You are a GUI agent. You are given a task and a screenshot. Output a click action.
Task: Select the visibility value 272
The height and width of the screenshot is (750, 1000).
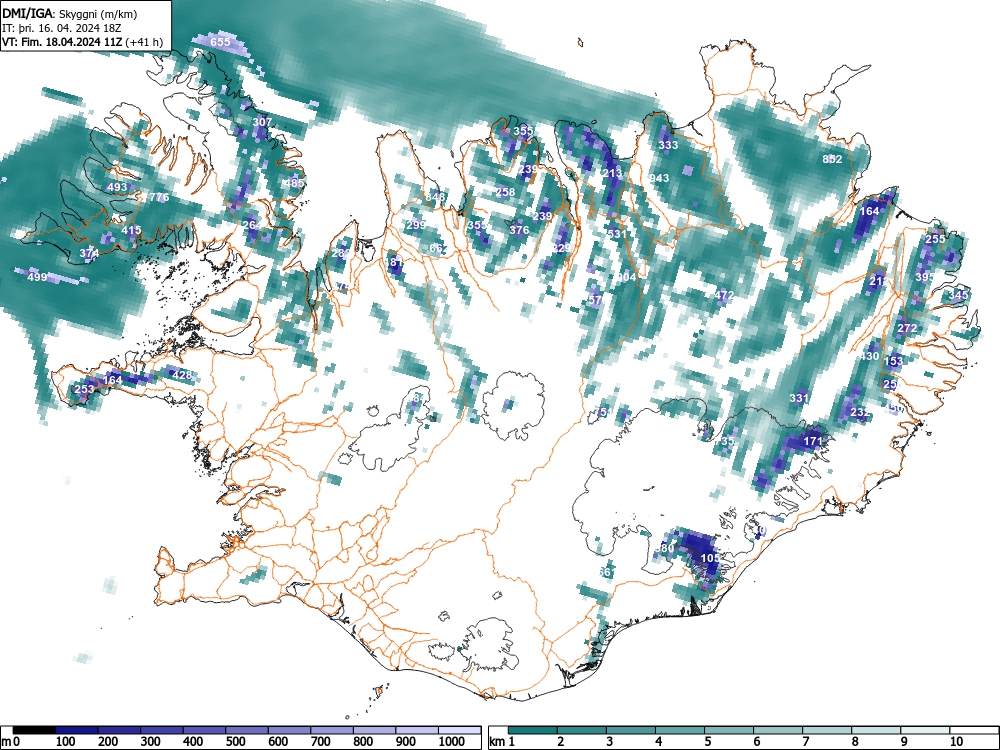pos(907,328)
